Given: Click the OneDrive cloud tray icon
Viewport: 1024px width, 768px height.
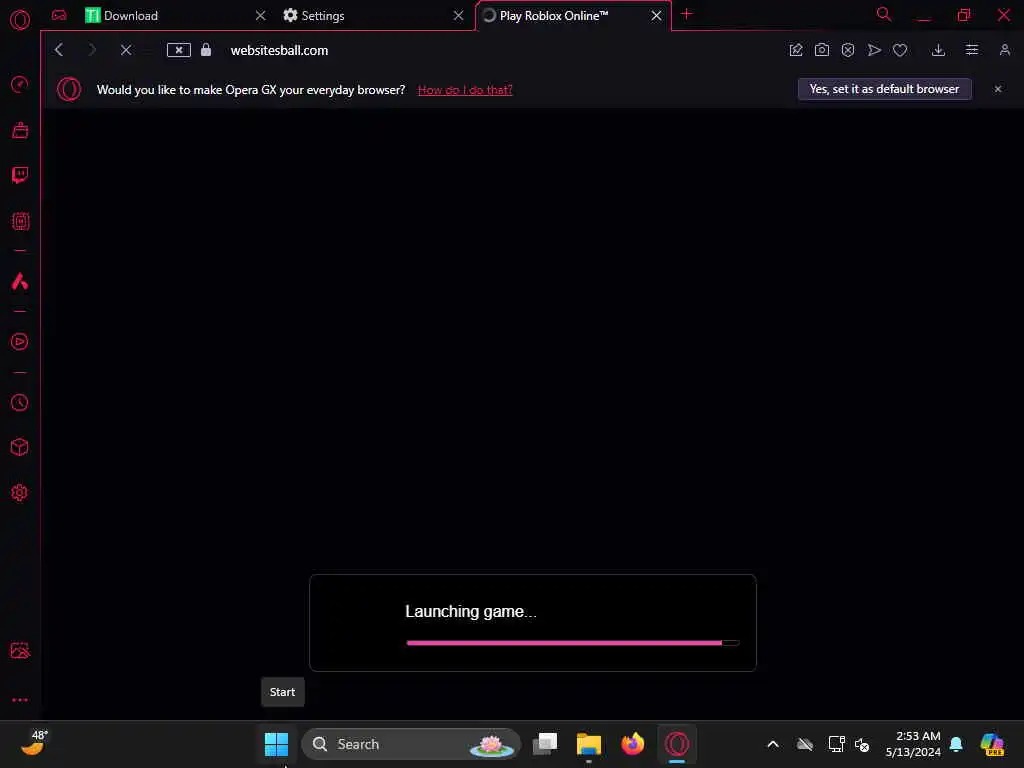Looking at the screenshot, I should point(805,744).
